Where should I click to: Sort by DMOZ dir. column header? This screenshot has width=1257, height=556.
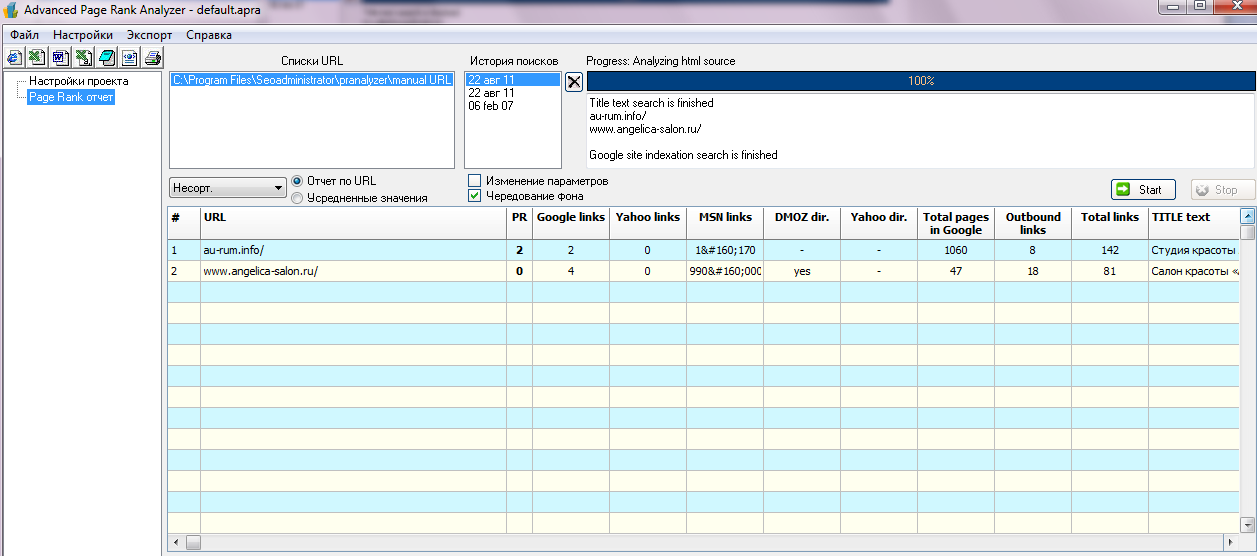802,223
